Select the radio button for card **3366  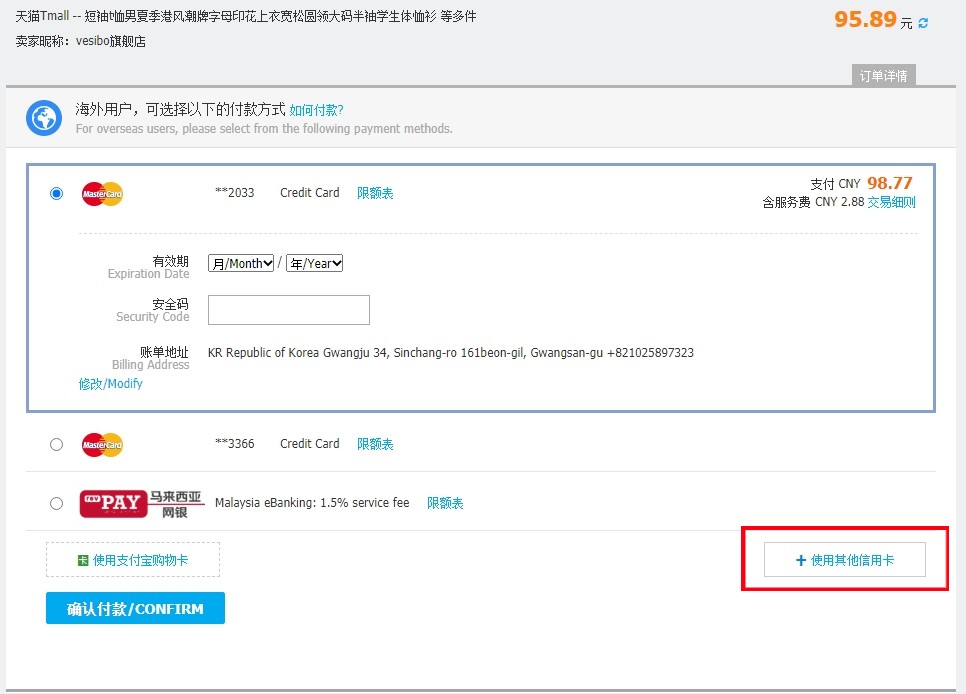pyautogui.click(x=56, y=444)
